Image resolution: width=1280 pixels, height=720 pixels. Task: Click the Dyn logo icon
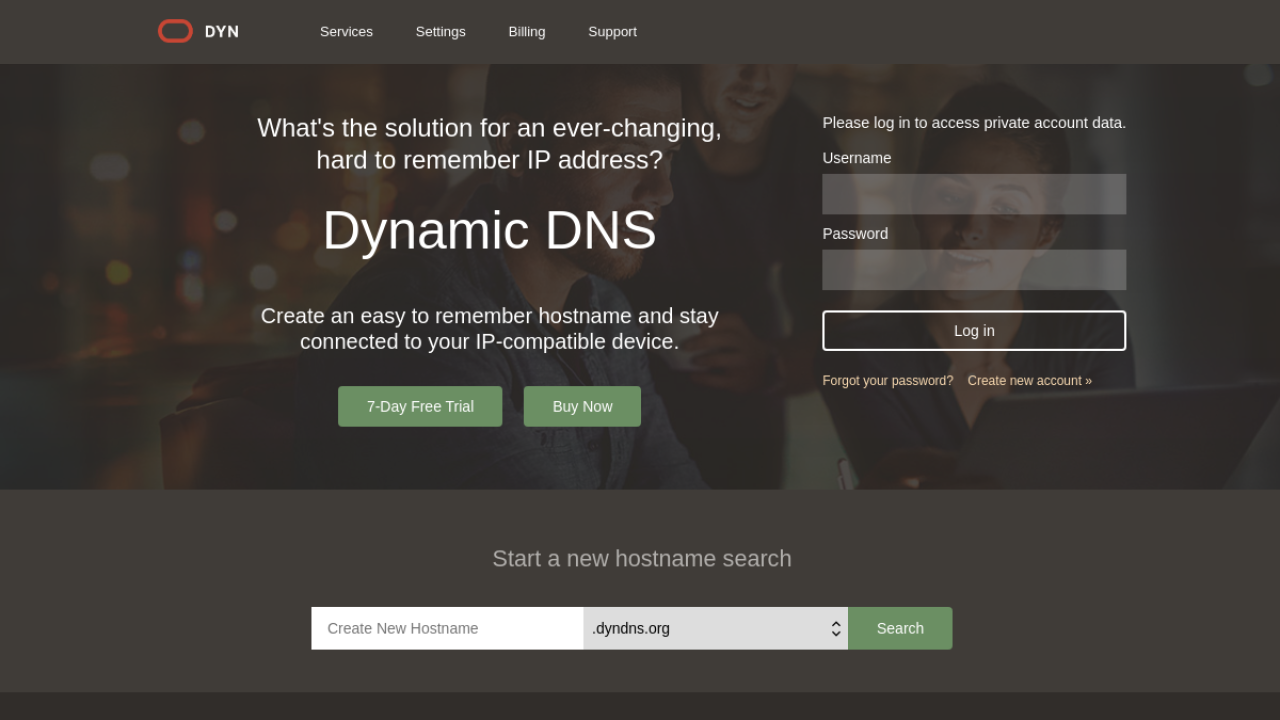click(175, 31)
